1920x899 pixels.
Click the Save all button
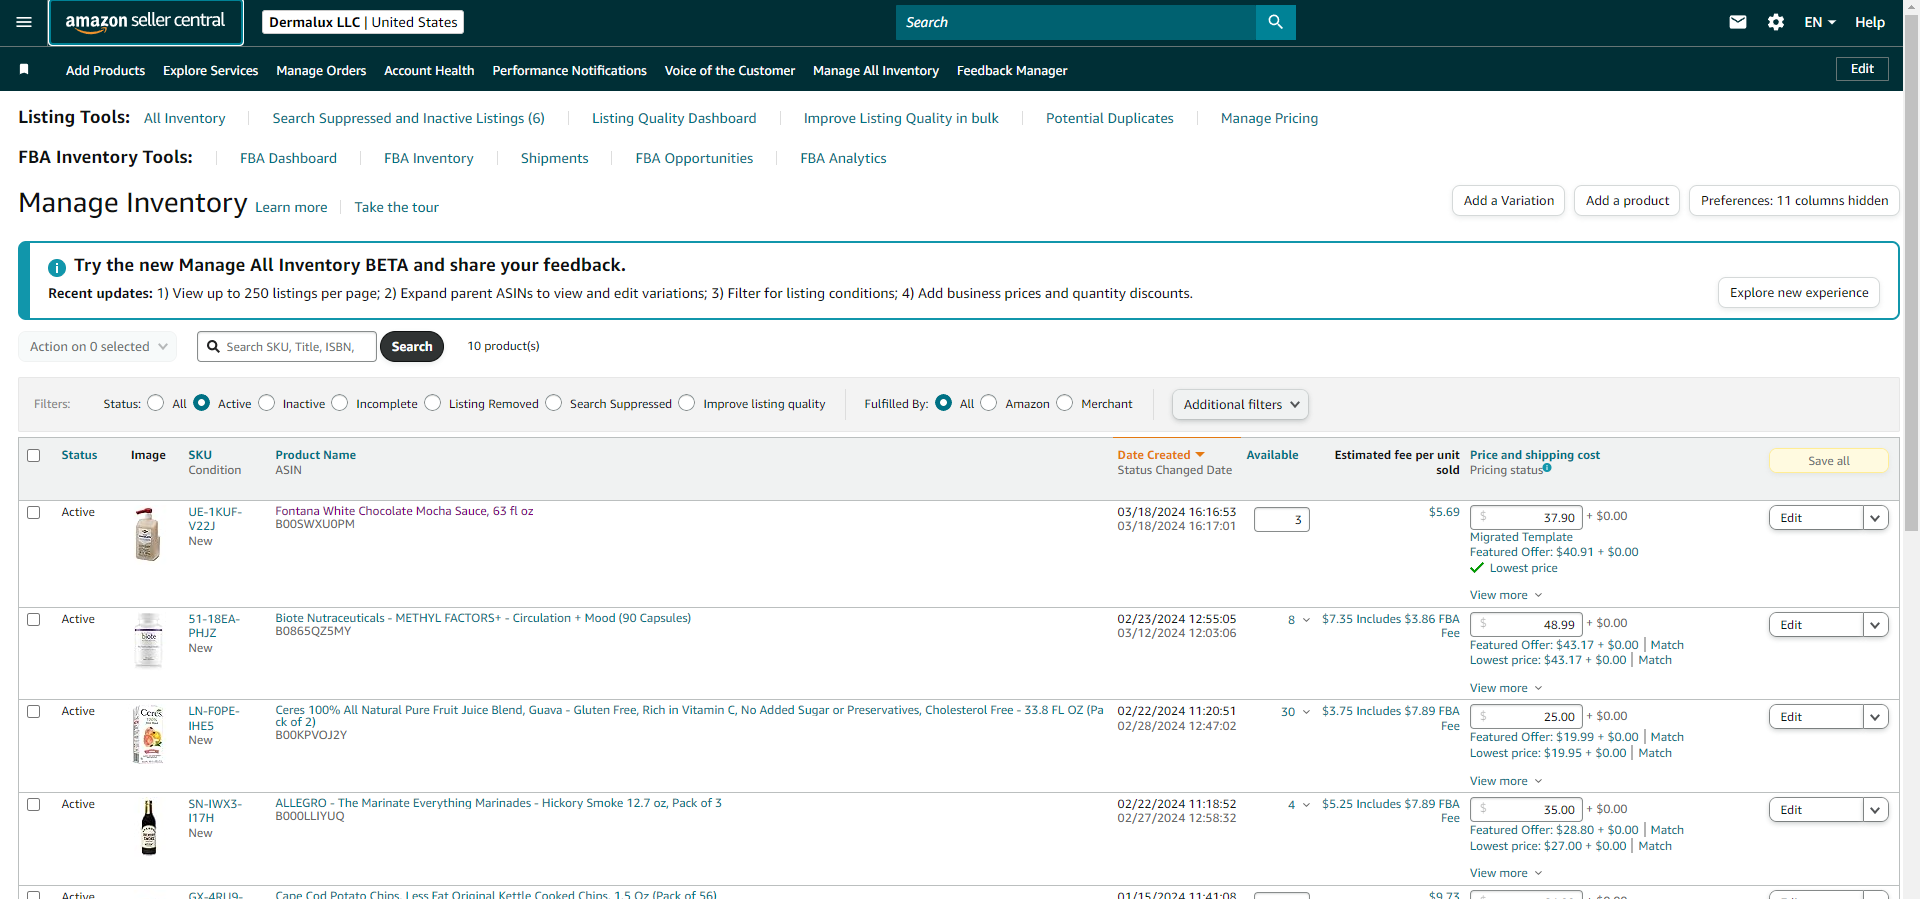pos(1829,461)
